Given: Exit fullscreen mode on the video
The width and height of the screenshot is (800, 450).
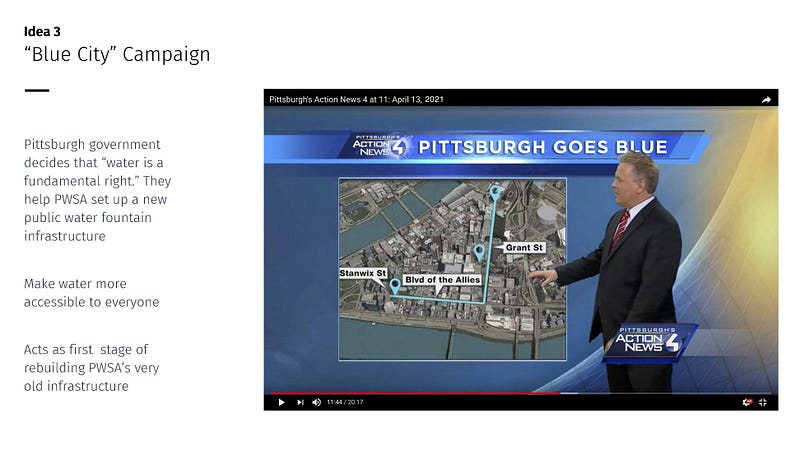Looking at the screenshot, I should point(763,402).
